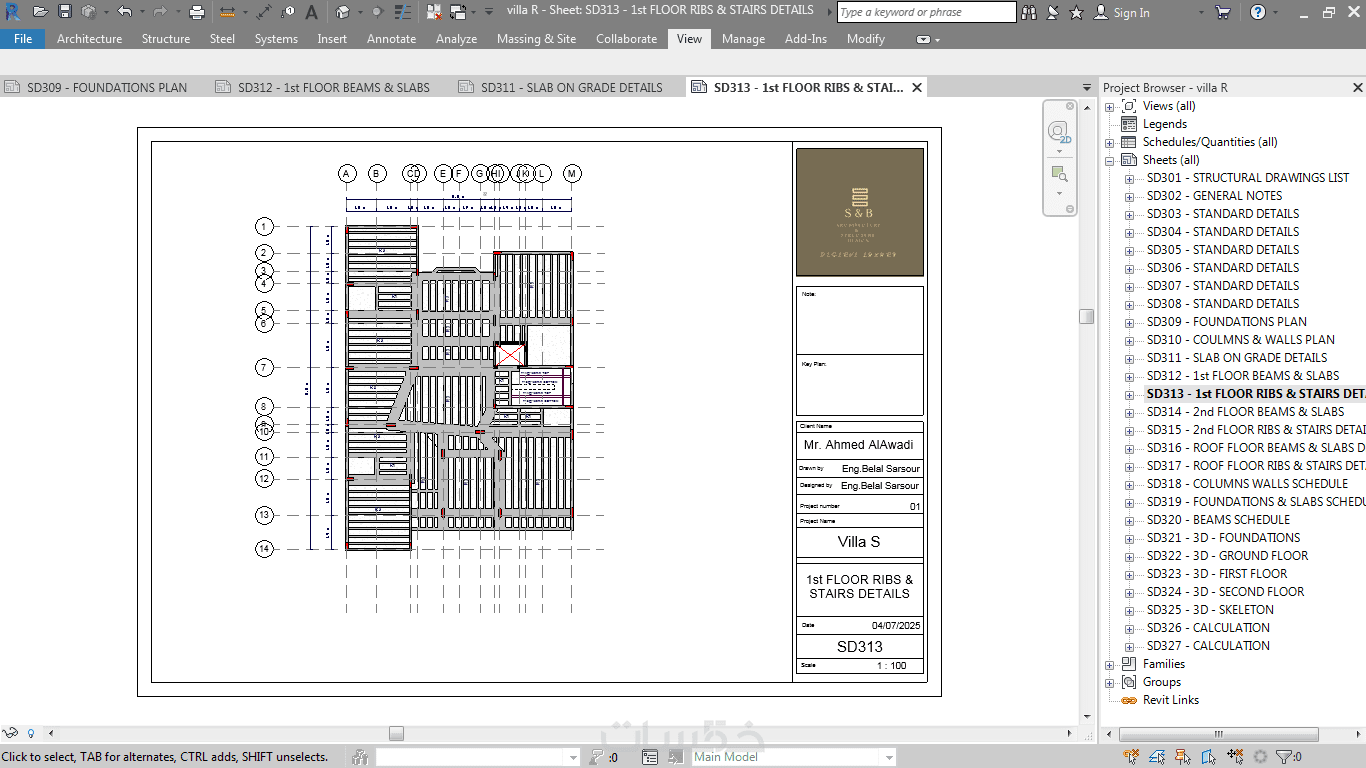The width and height of the screenshot is (1366, 768).
Task: Open the 2D Steering Wheel in navigation bar
Action: tap(1058, 132)
